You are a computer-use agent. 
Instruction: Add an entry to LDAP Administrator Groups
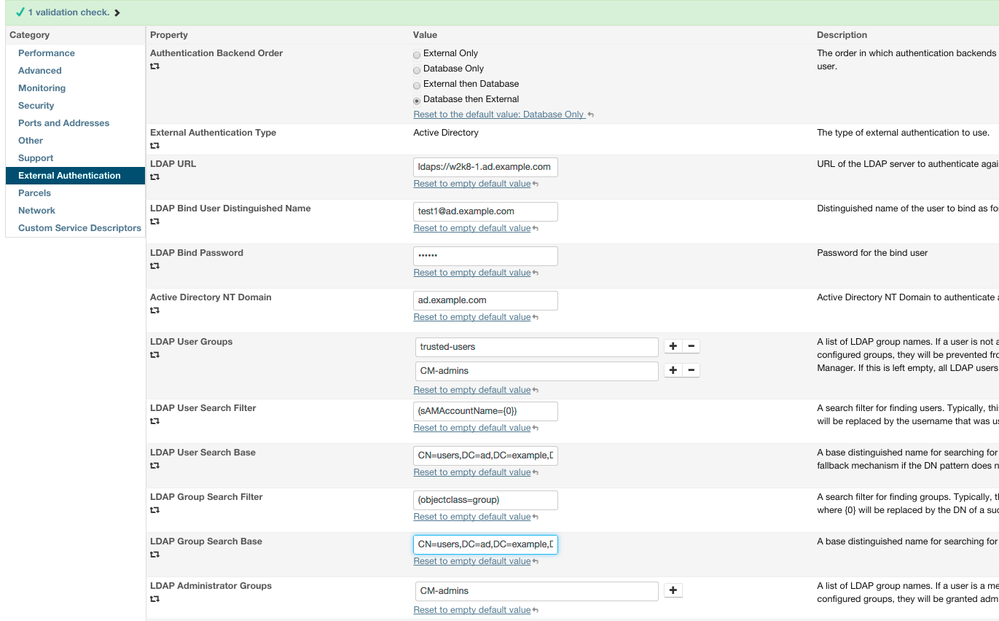pos(673,590)
